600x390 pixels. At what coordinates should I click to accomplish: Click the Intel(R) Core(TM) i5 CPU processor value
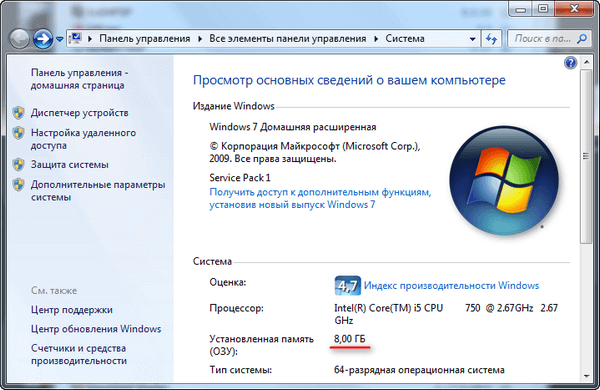tap(446, 314)
